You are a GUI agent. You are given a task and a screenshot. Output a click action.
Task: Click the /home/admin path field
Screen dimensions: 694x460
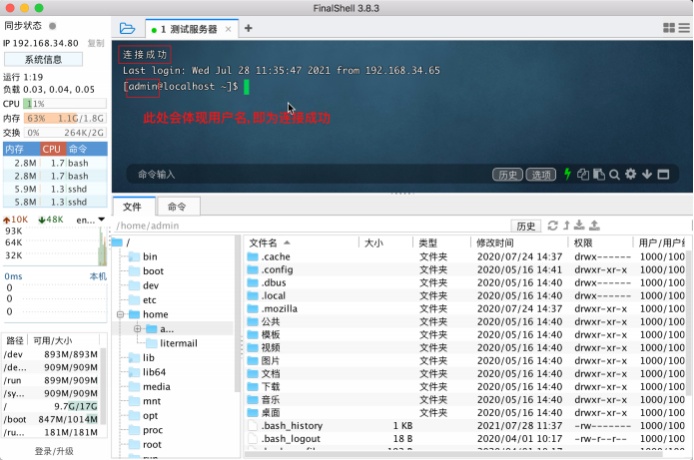pyautogui.click(x=310, y=226)
